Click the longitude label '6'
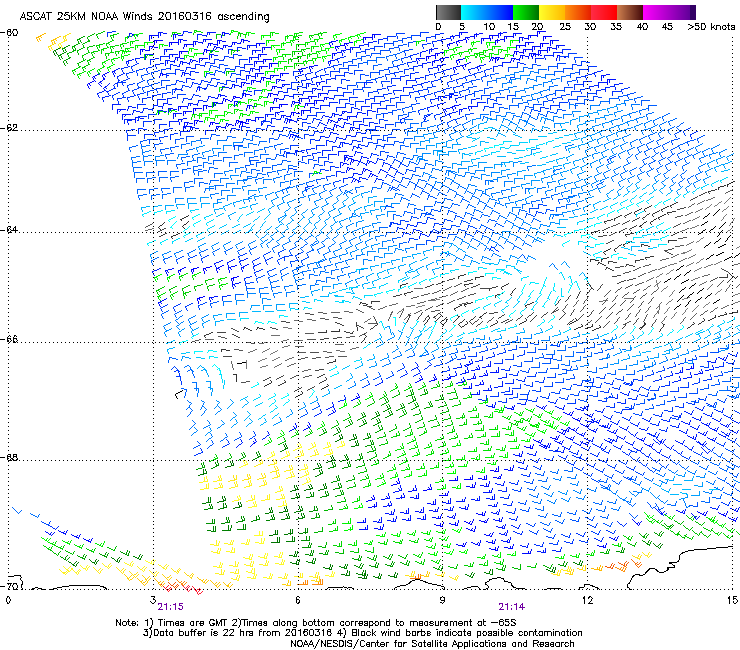The width and height of the screenshot is (740, 650). pyautogui.click(x=298, y=600)
